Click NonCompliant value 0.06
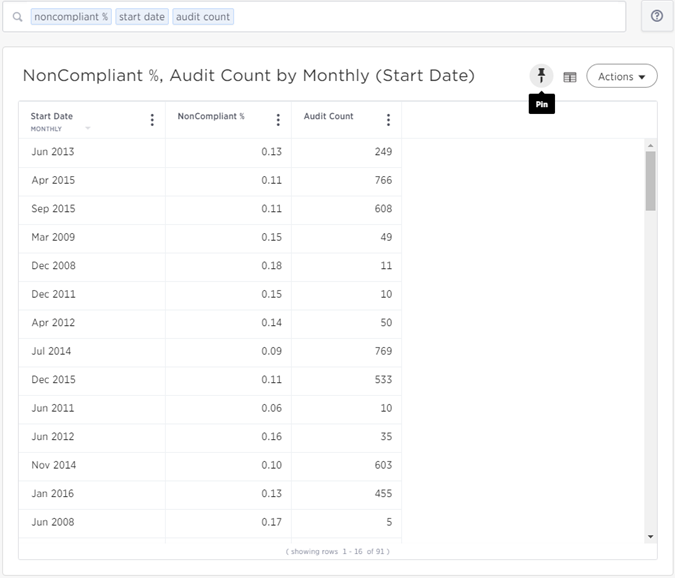 click(271, 408)
